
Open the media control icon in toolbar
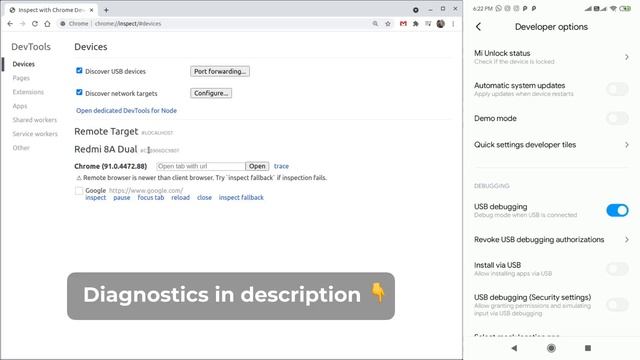428,24
